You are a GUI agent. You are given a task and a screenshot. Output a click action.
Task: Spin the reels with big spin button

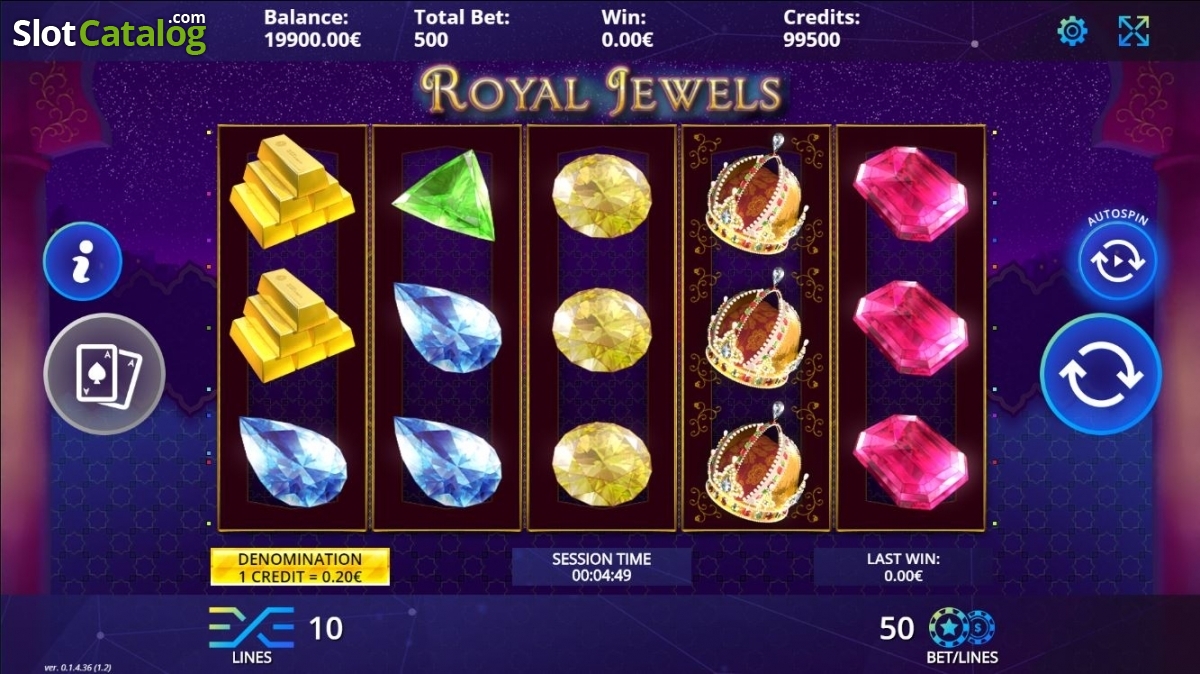tap(1101, 374)
